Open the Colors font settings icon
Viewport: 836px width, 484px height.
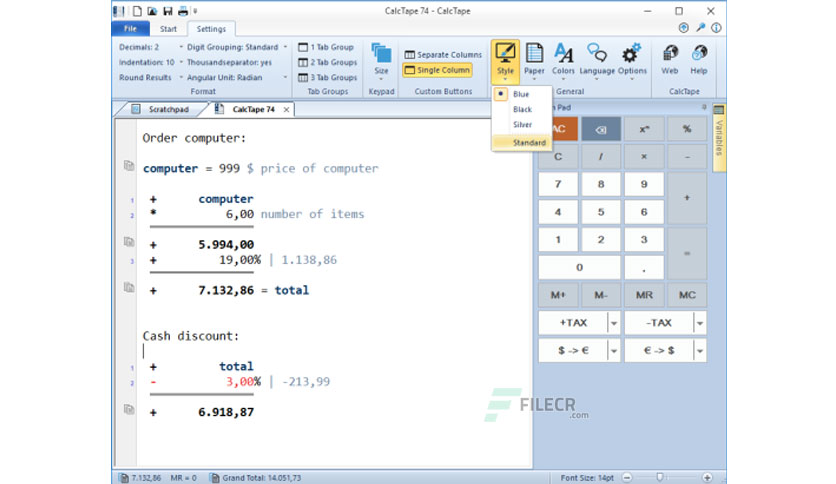(x=563, y=61)
